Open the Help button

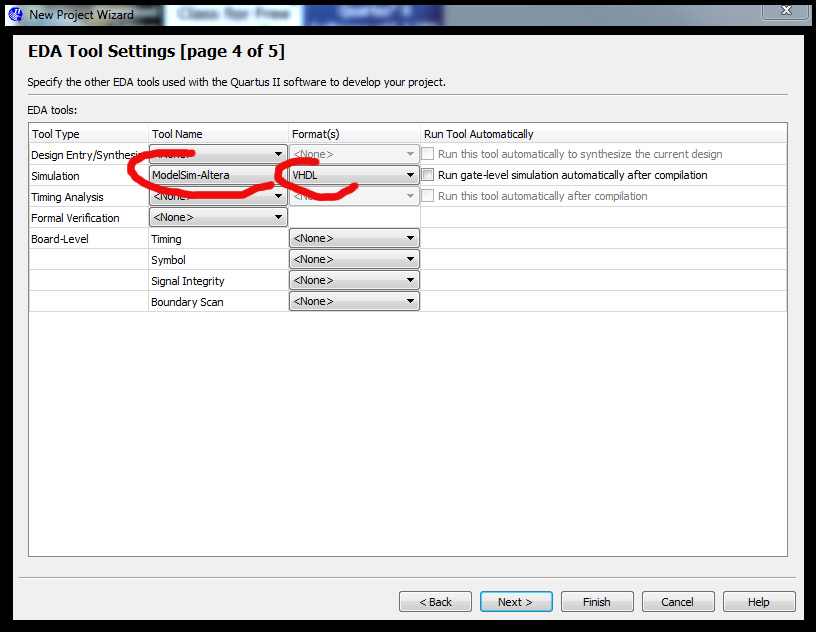(759, 602)
